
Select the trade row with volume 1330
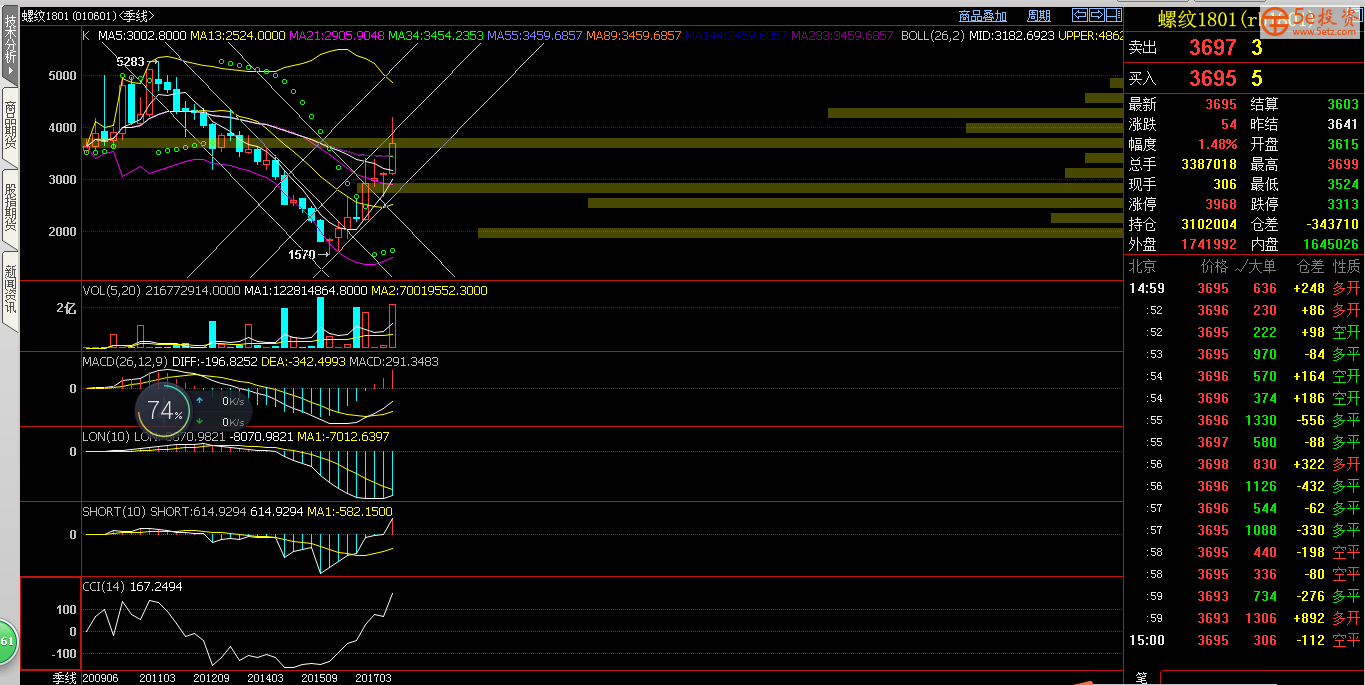click(1244, 421)
